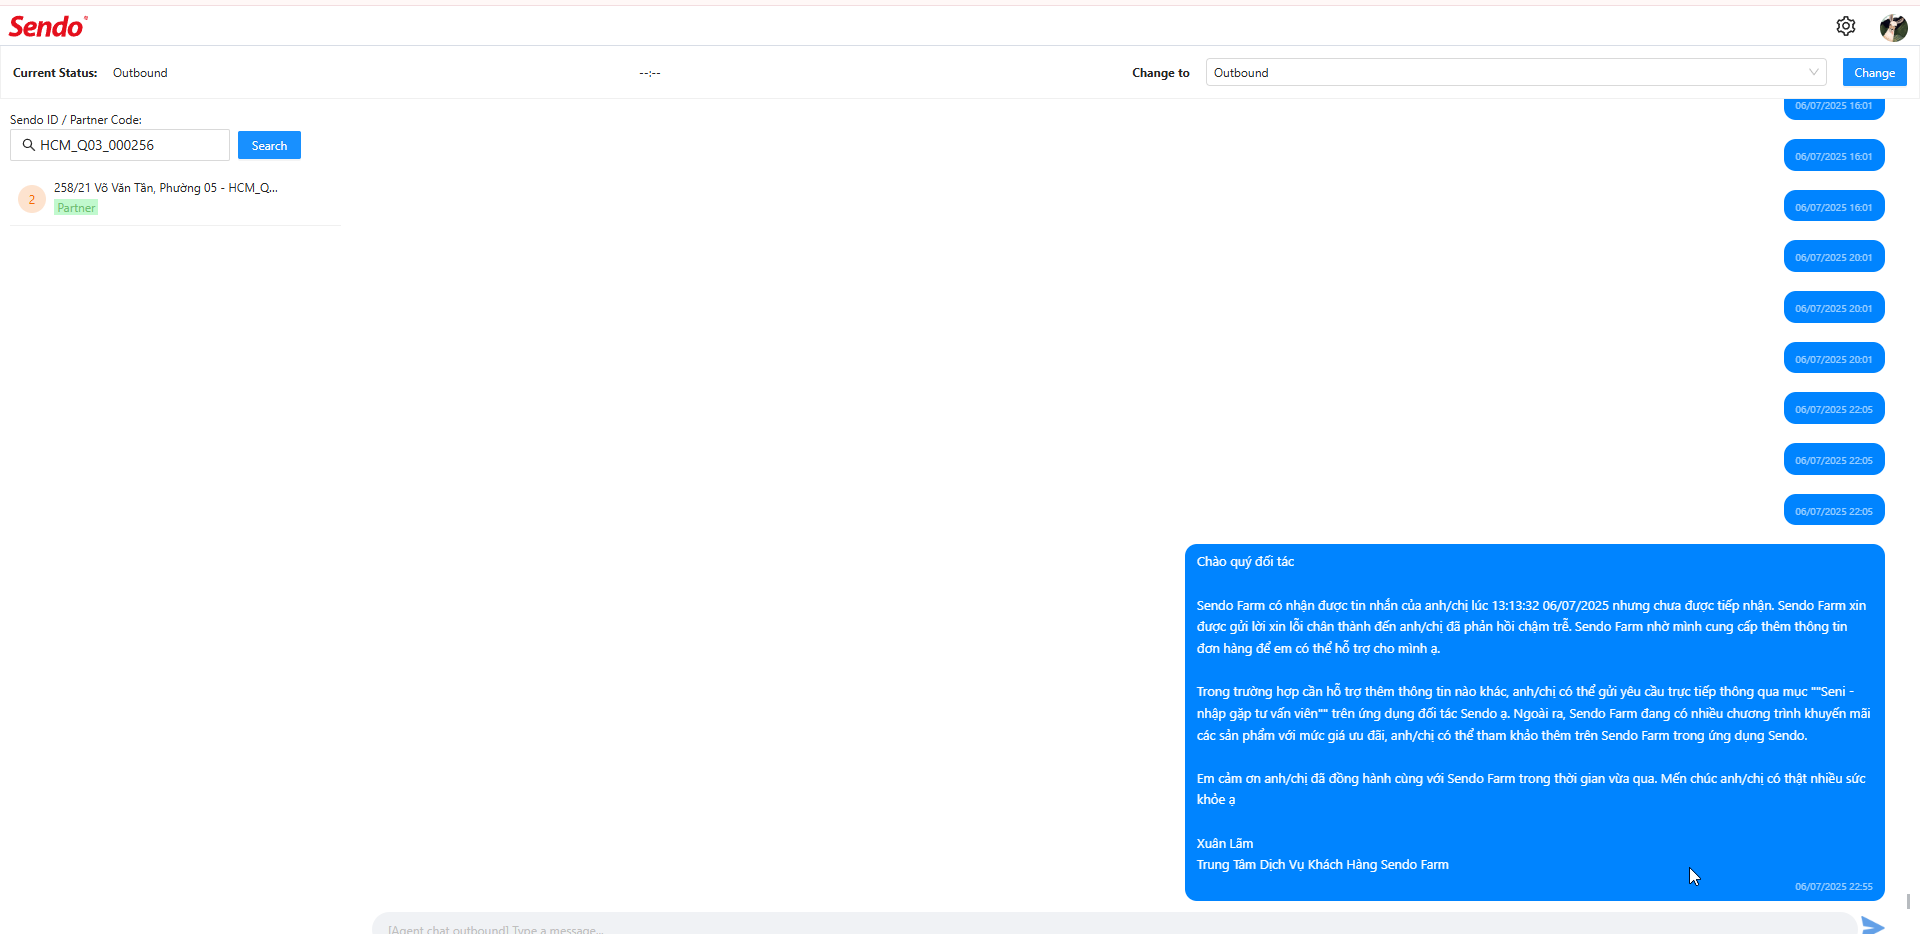This screenshot has height=934, width=1920.
Task: Click the '--:--' timer display
Action: coord(650,73)
